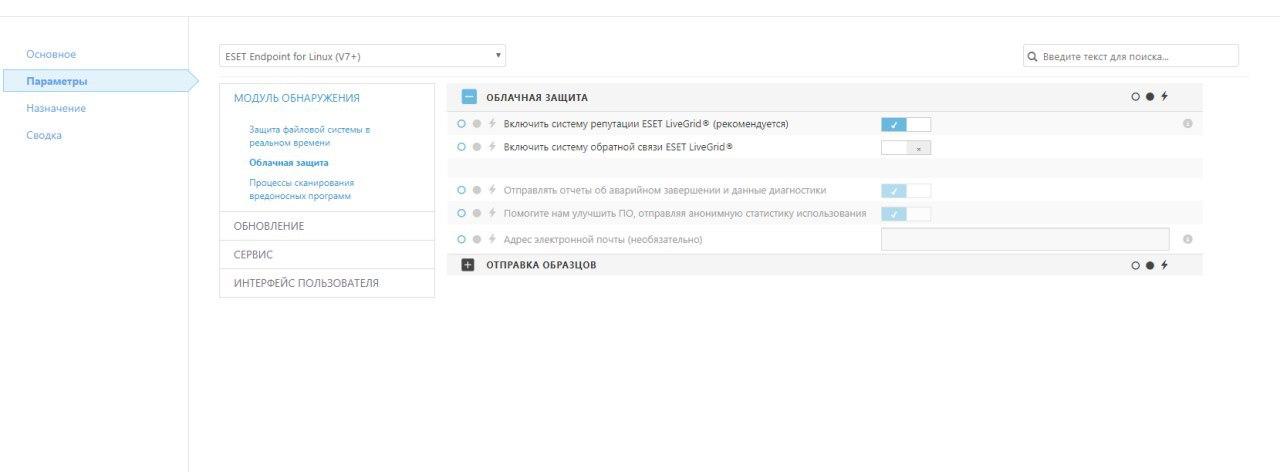Image resolution: width=1280 pixels, height=472 pixels.
Task: Click the circle "not applied" icon in ОБЛАЧНАЯ ЗАЩИТА header
Action: tap(1135, 97)
